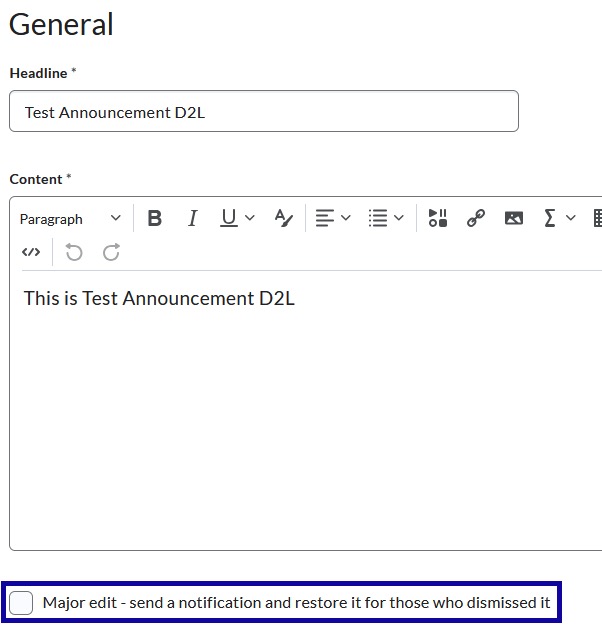
Task: Insert a table with the table icon
Action: pyautogui.click(x=598, y=218)
